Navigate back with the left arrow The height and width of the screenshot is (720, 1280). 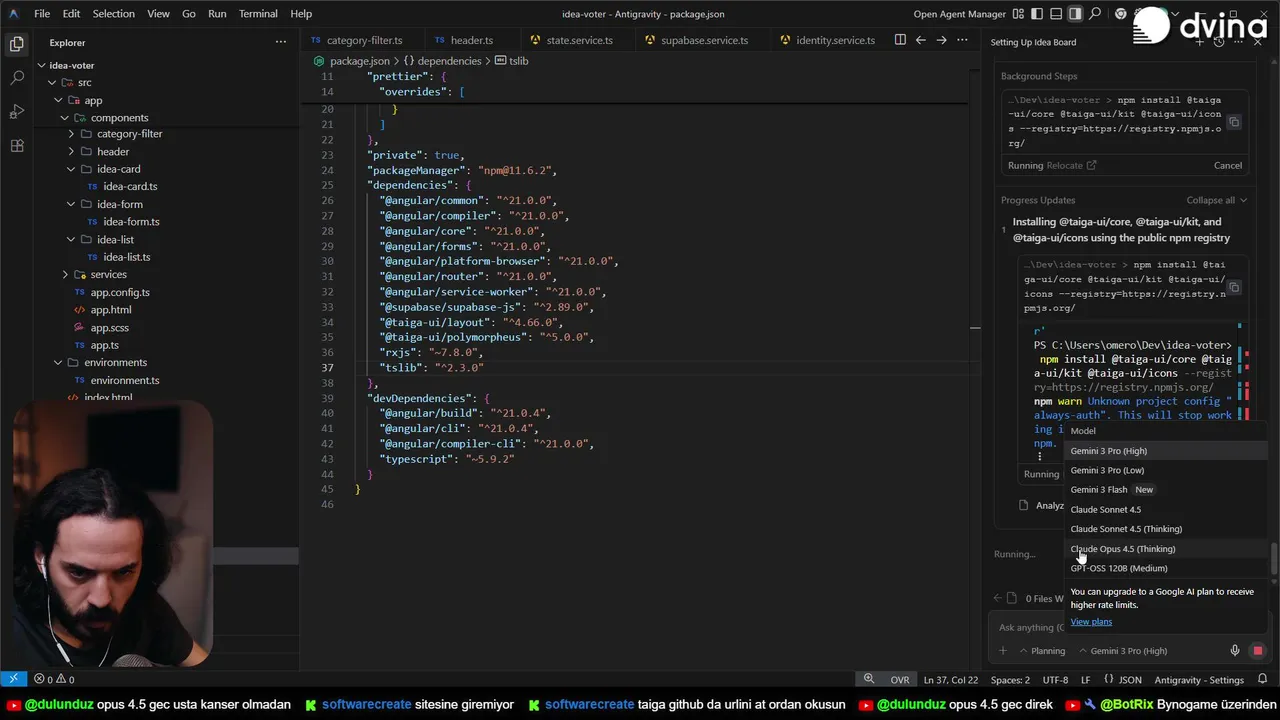(x=921, y=40)
